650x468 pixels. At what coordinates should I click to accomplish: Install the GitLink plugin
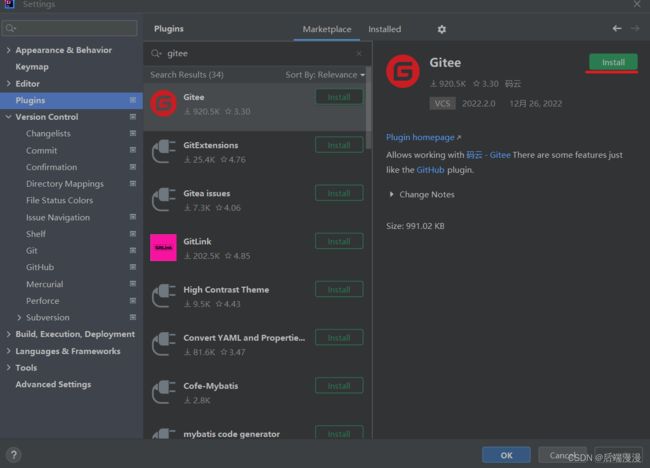pos(339,241)
